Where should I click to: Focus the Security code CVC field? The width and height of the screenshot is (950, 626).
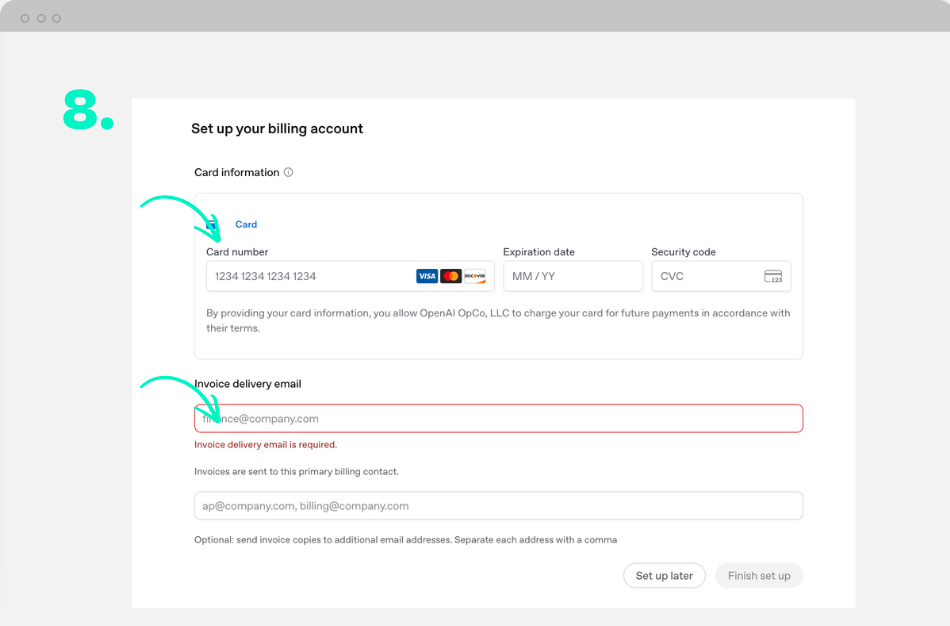click(x=721, y=276)
